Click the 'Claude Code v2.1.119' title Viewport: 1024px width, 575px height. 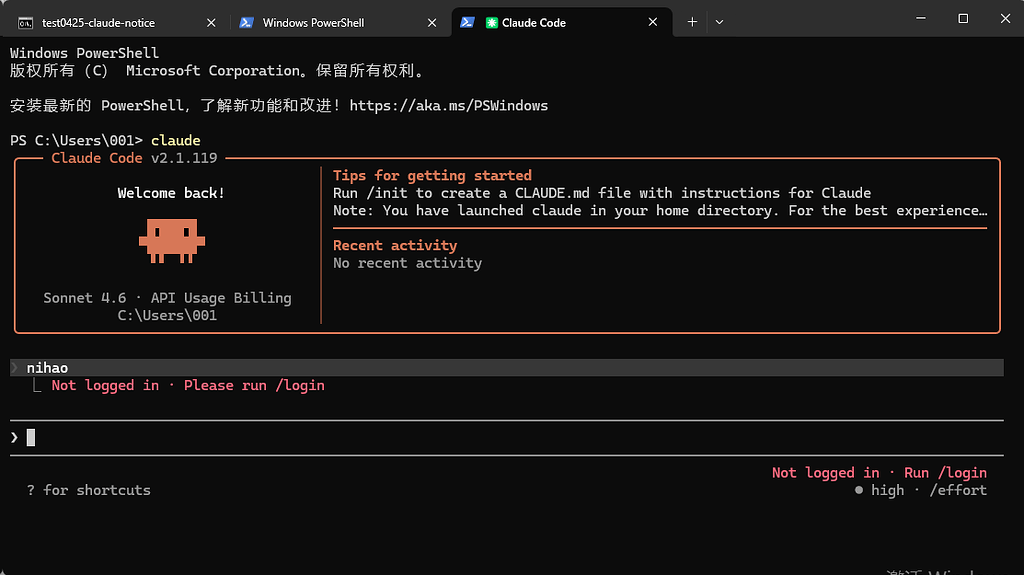pos(134,158)
